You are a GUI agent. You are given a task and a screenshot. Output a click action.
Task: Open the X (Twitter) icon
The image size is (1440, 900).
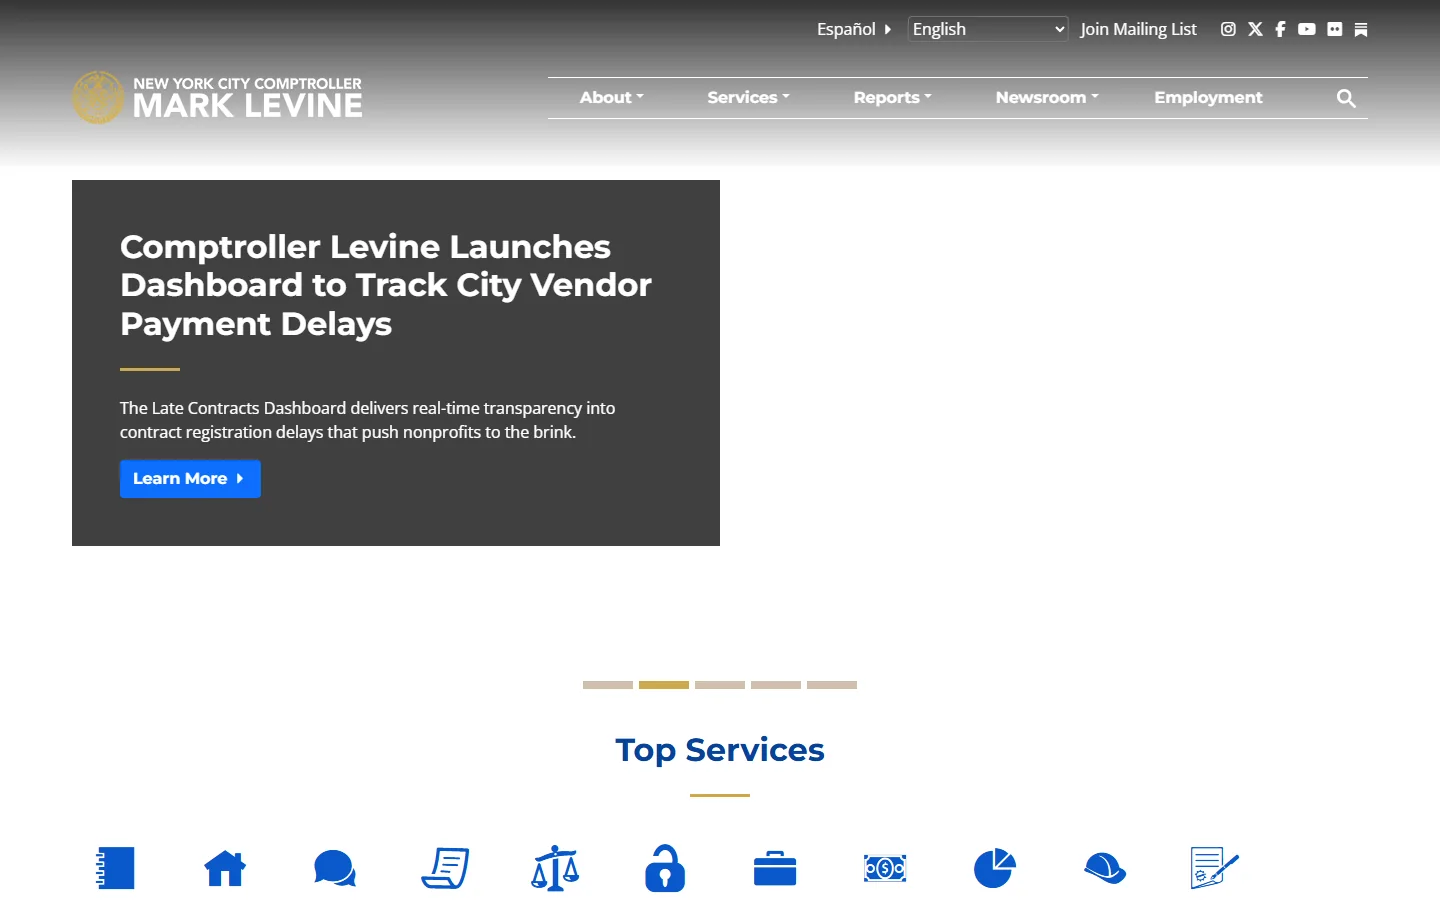1255,29
